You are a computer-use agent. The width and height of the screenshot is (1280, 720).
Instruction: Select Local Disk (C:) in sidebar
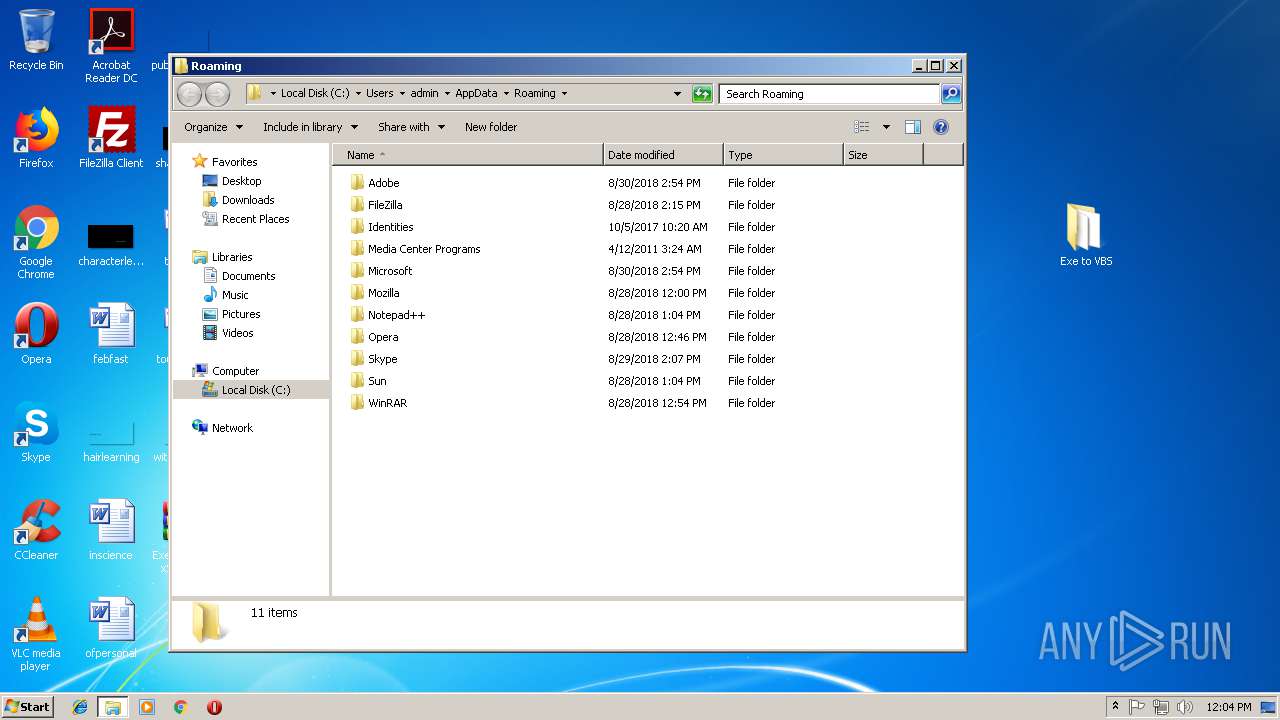(251, 390)
